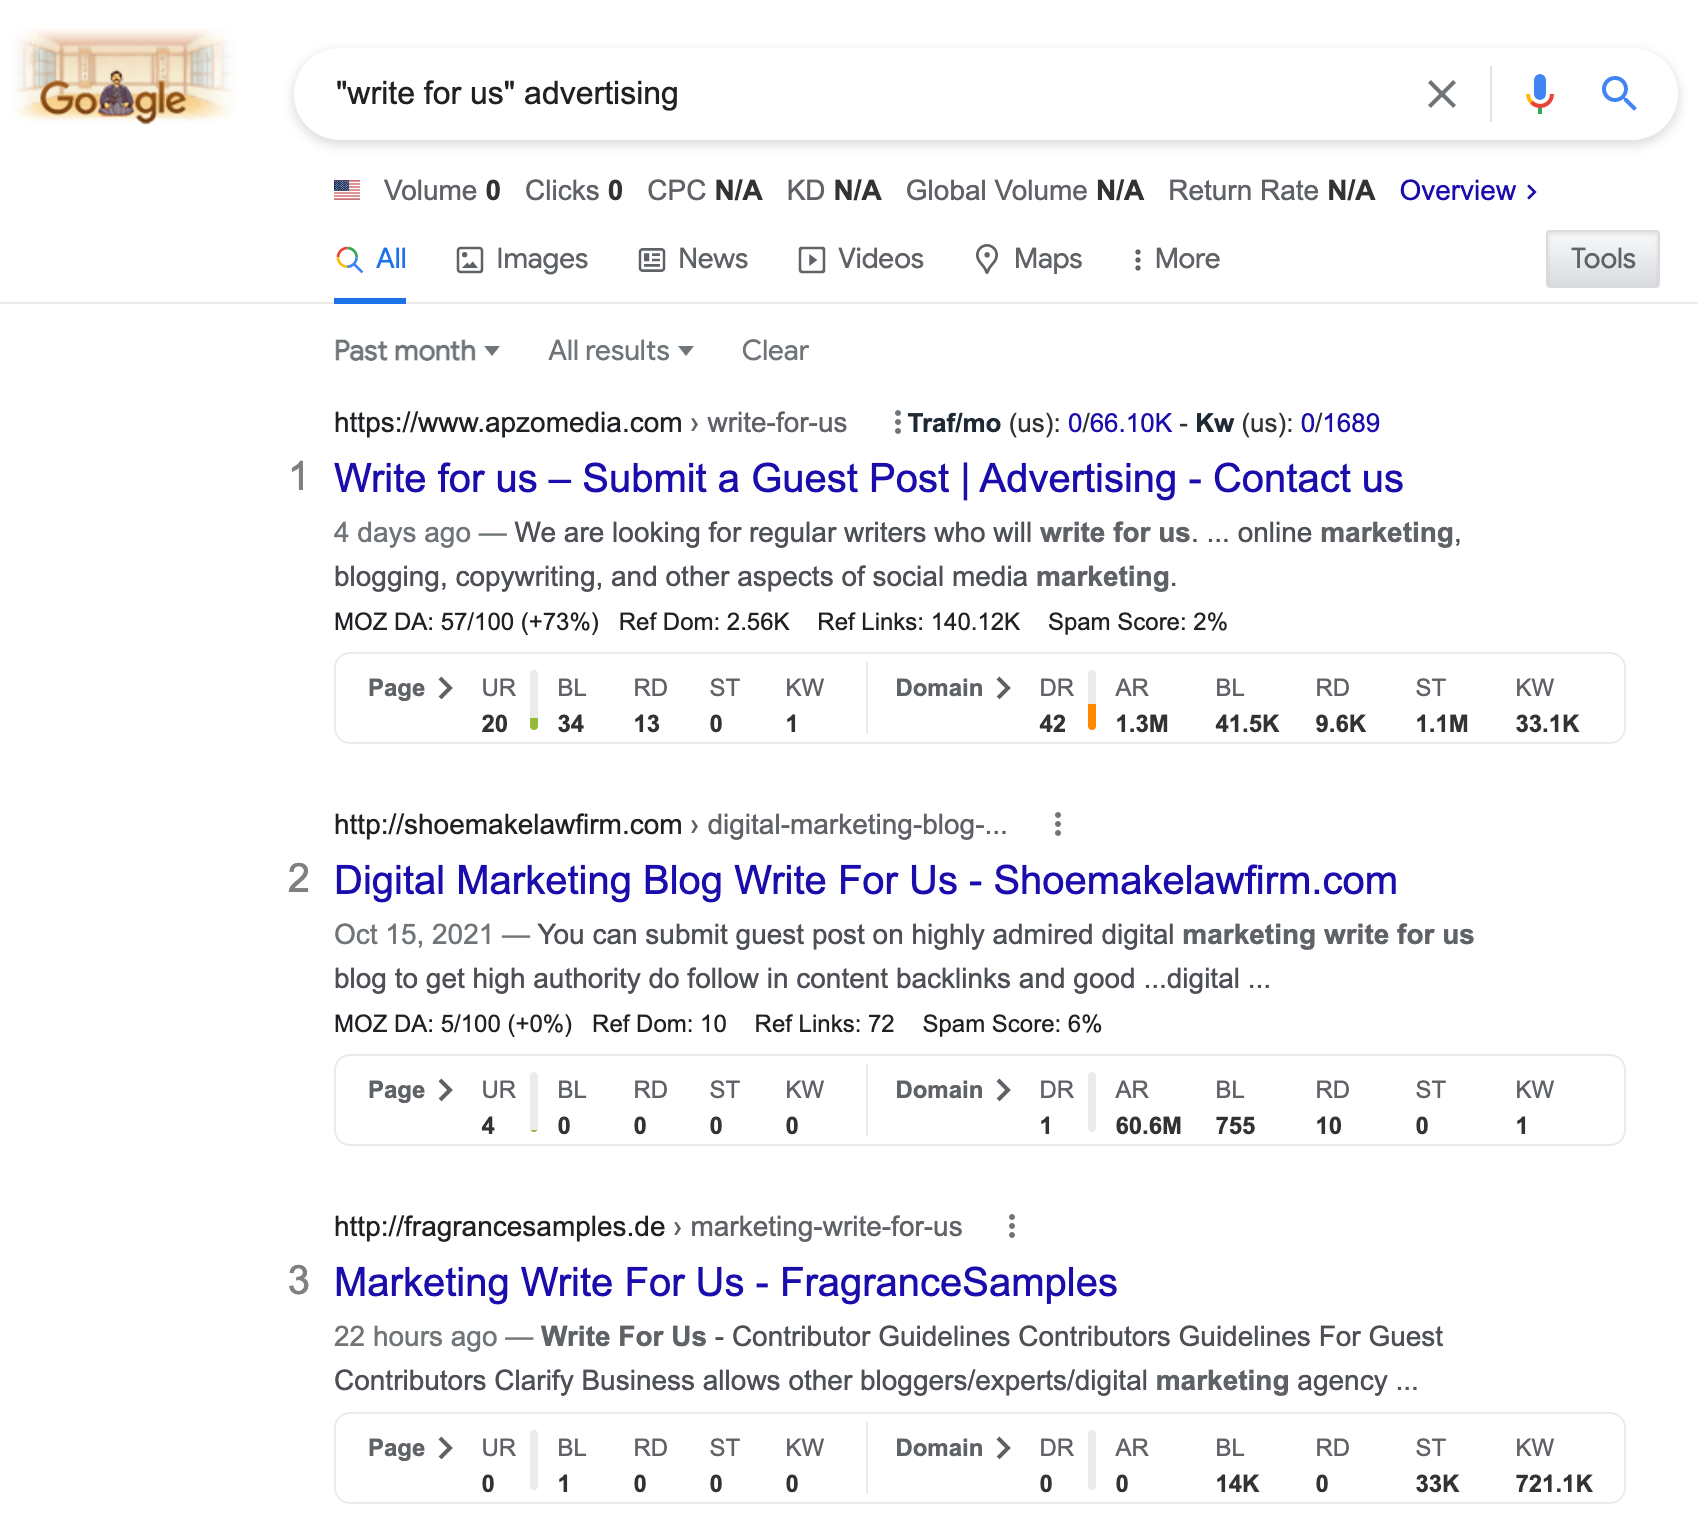Clear the query using the X icon
Image resolution: width=1698 pixels, height=1530 pixels.
click(1442, 93)
